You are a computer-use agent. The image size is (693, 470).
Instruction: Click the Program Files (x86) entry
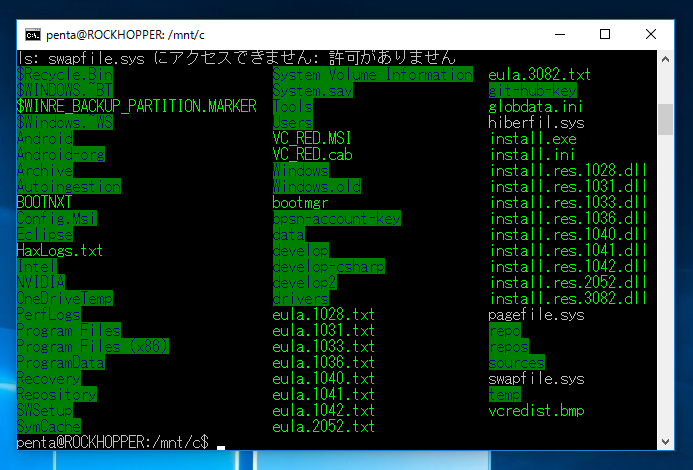[93, 346]
